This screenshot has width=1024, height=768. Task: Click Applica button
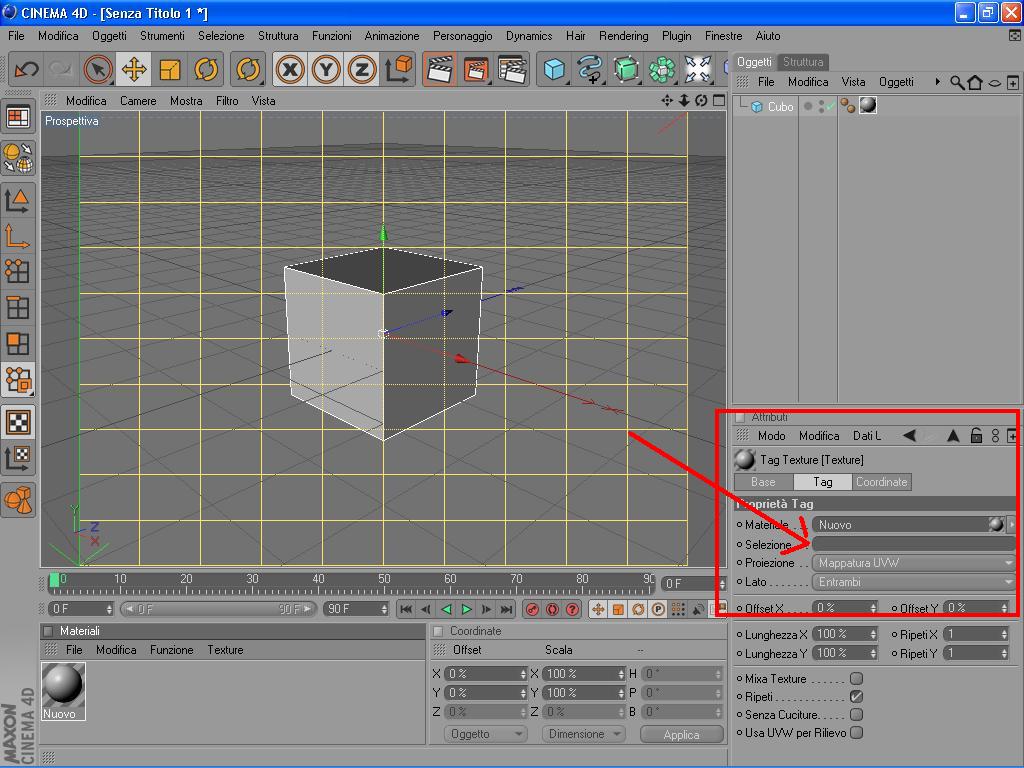681,735
